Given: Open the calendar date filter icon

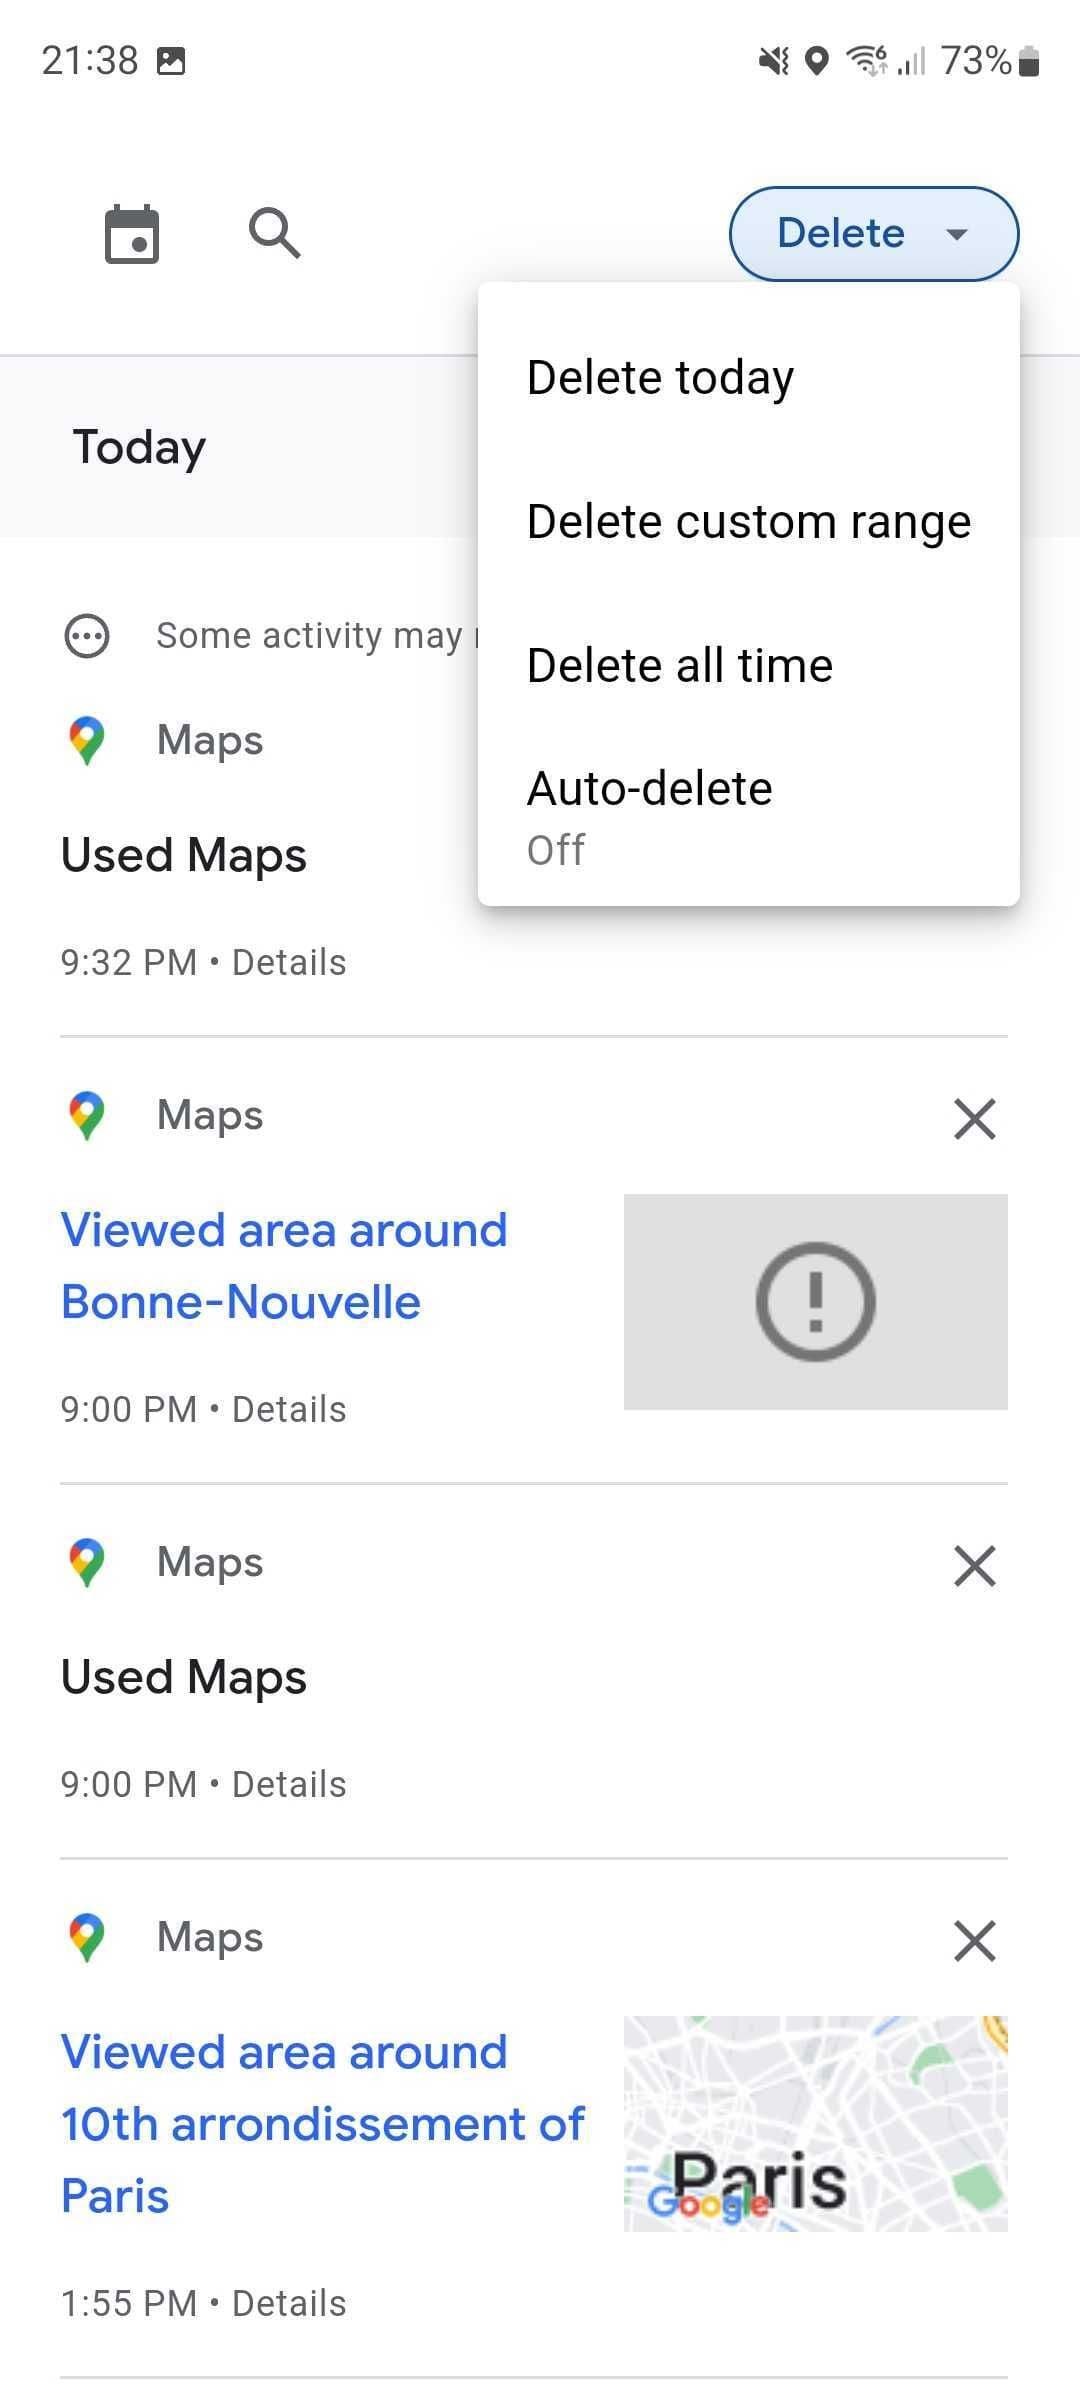Looking at the screenshot, I should [x=132, y=234].
